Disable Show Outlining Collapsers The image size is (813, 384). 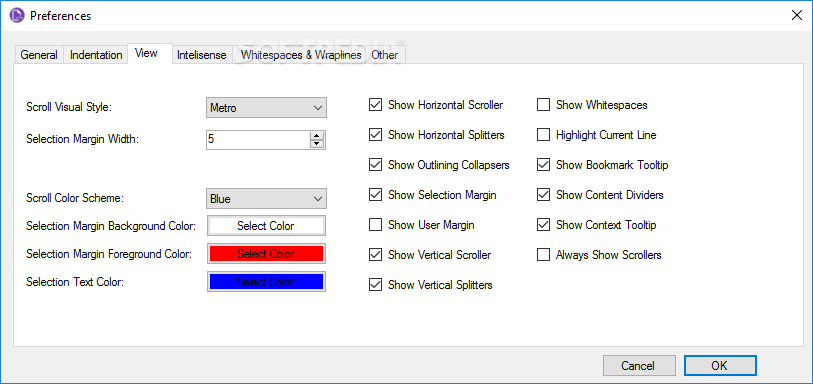[x=375, y=165]
